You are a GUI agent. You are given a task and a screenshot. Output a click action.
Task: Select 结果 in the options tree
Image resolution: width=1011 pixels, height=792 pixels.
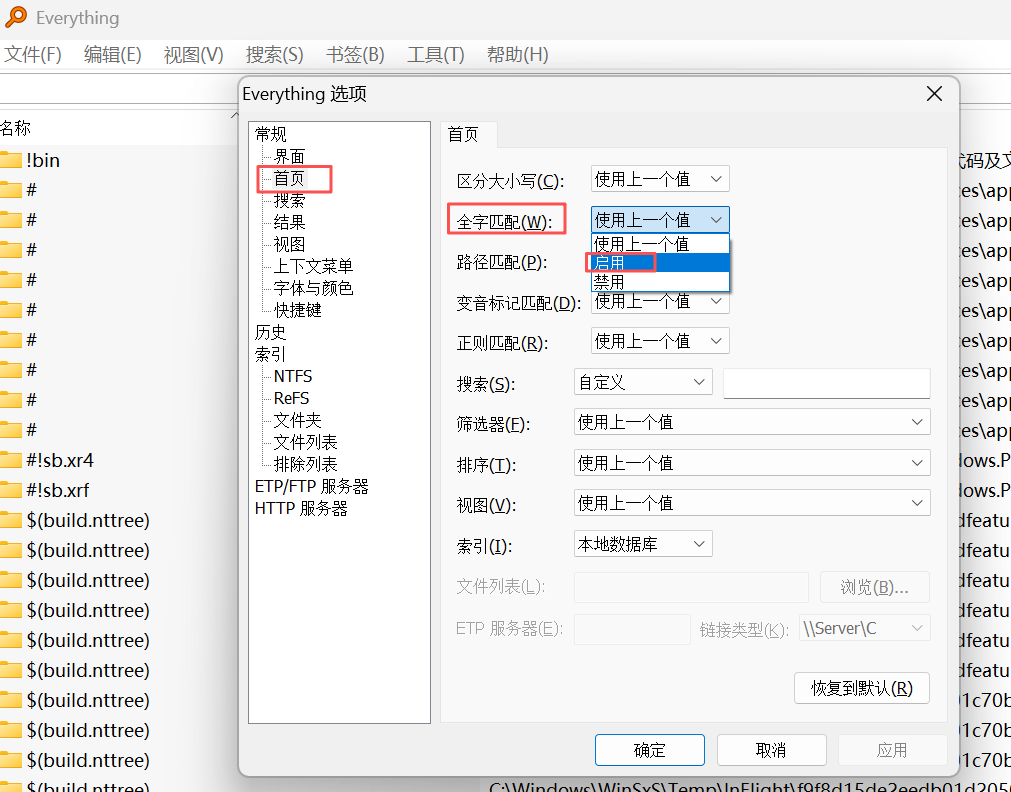[289, 222]
